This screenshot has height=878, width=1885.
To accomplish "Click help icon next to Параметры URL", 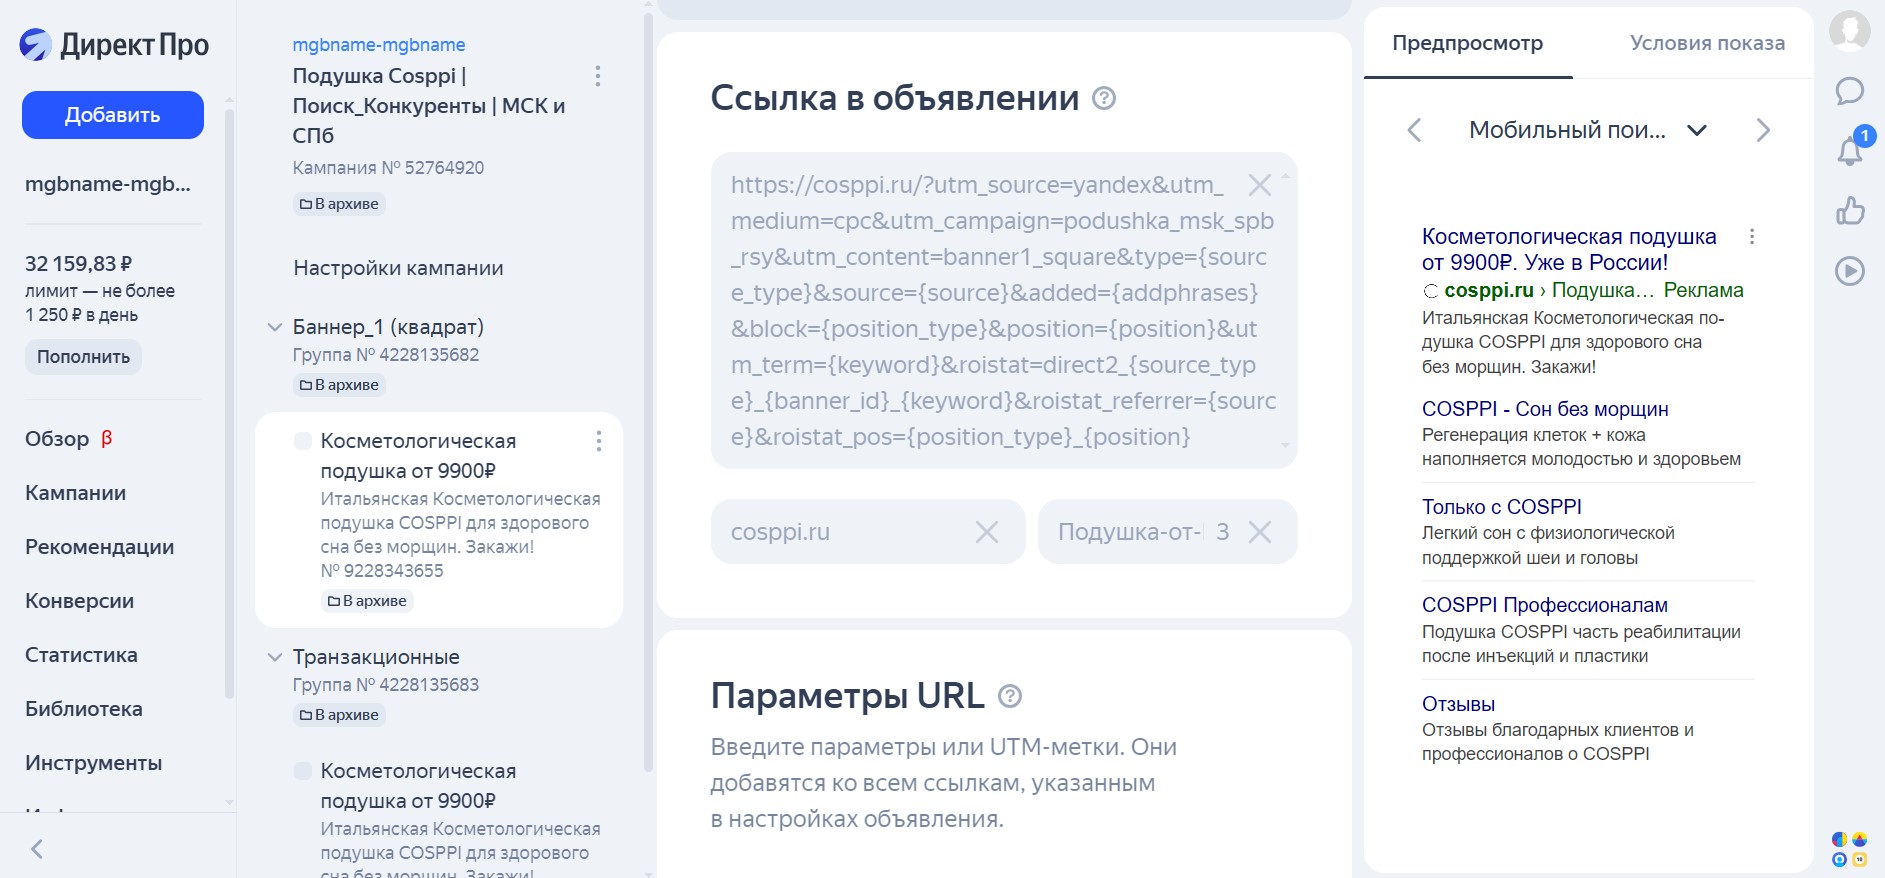I will click(1010, 696).
